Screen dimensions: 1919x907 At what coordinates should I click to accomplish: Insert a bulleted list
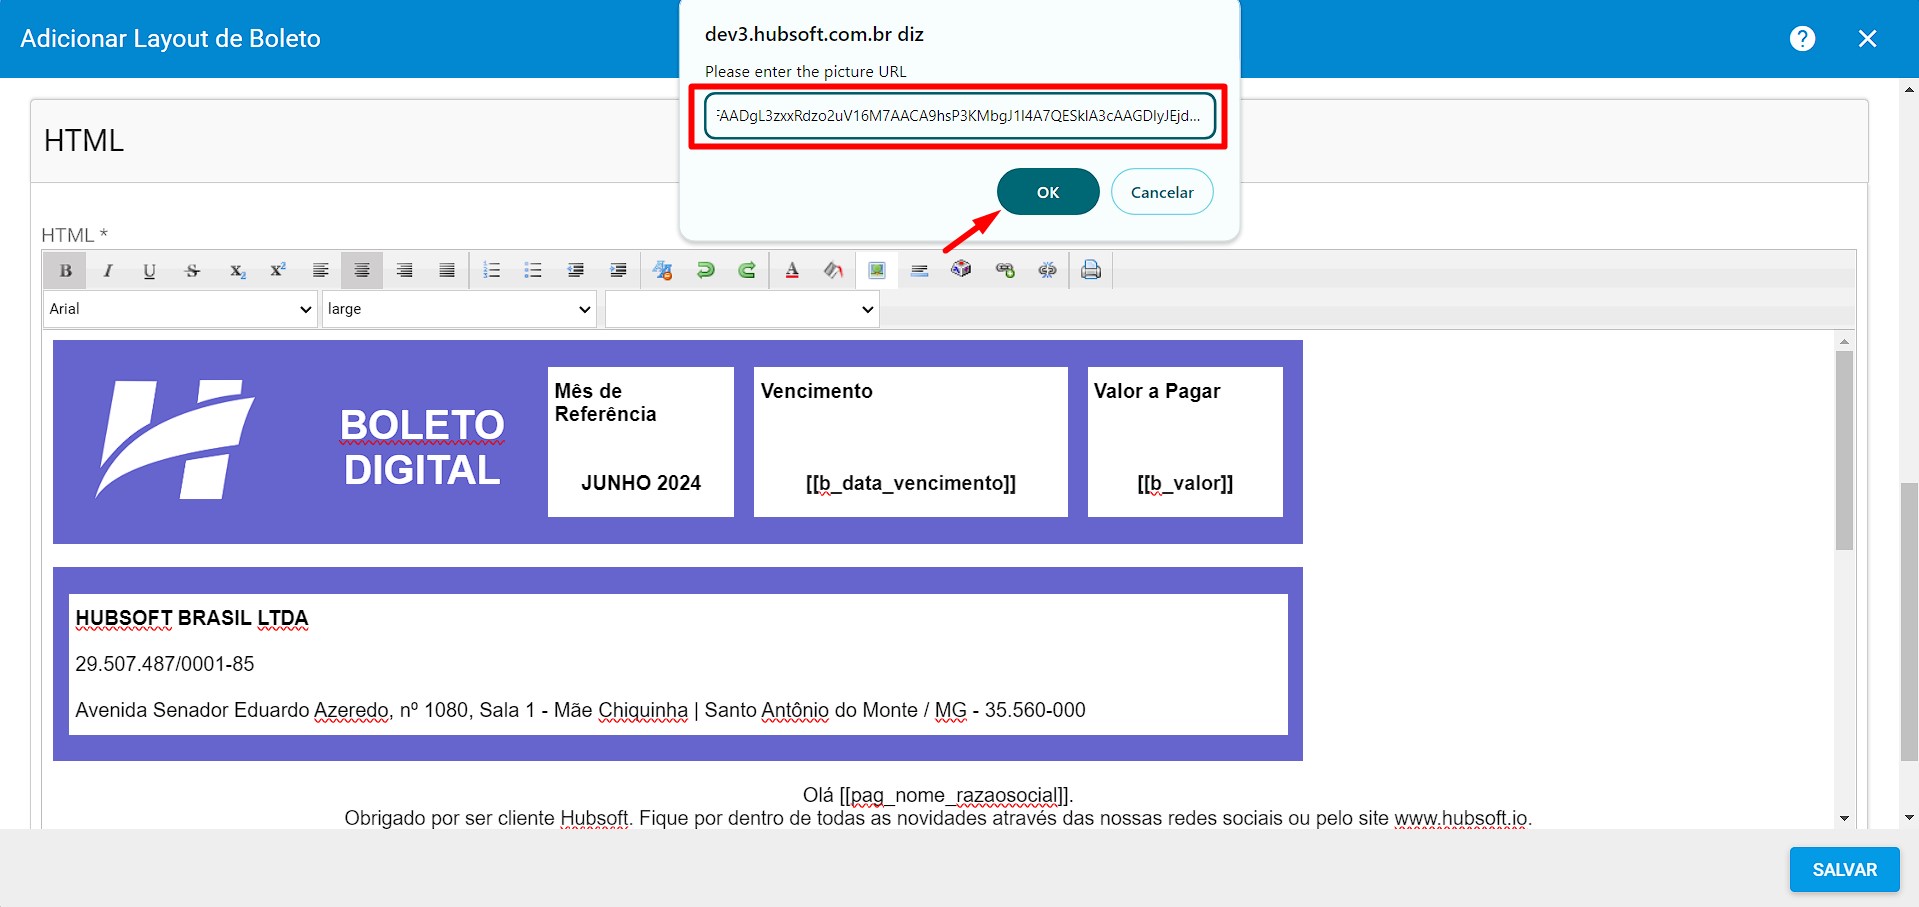[x=533, y=270]
